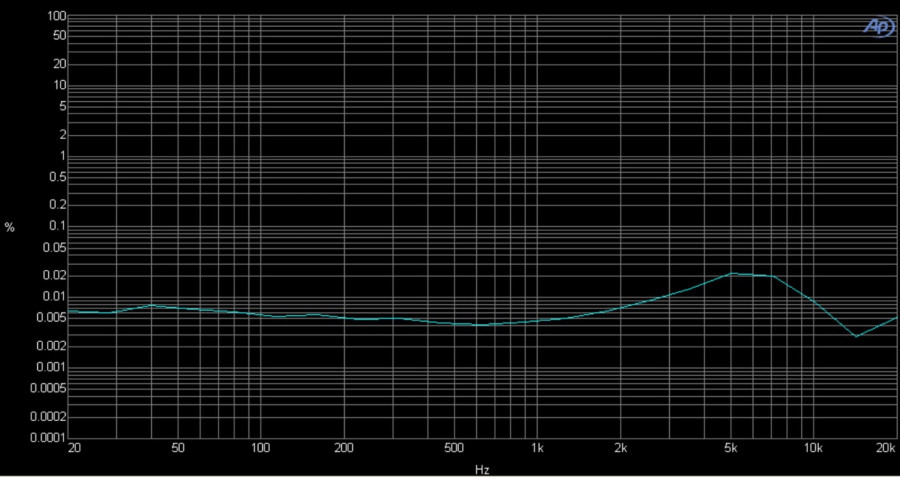Click the 10k frequency axis label

point(814,451)
